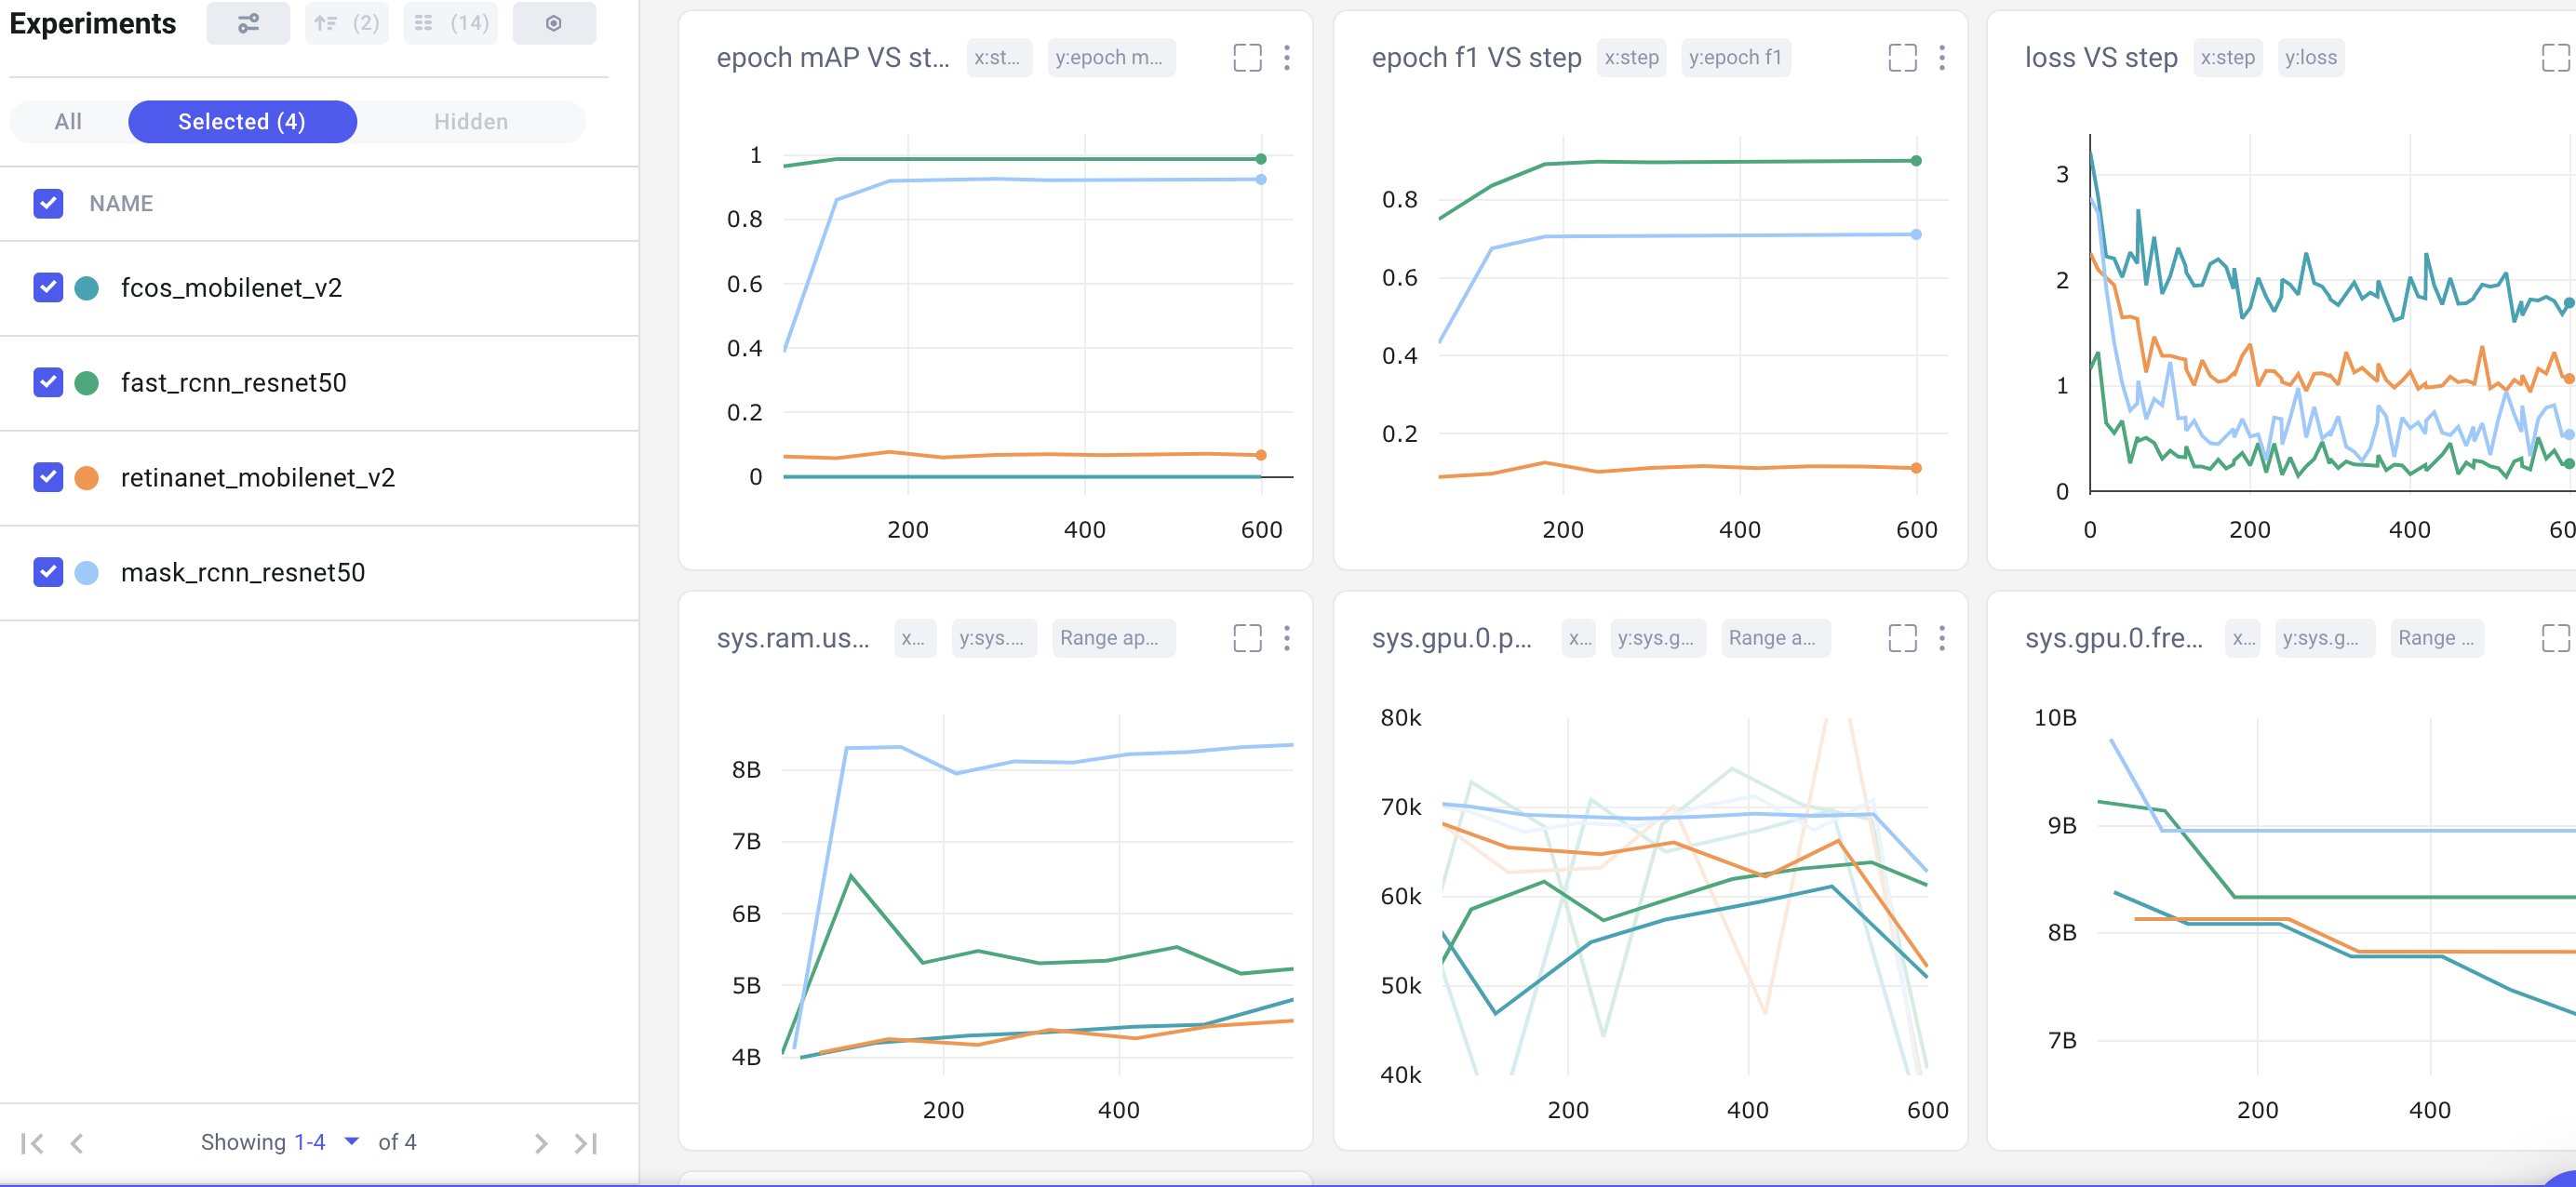Switch to the All experiments tab
Viewport: 2576px width, 1187px height.
68,122
